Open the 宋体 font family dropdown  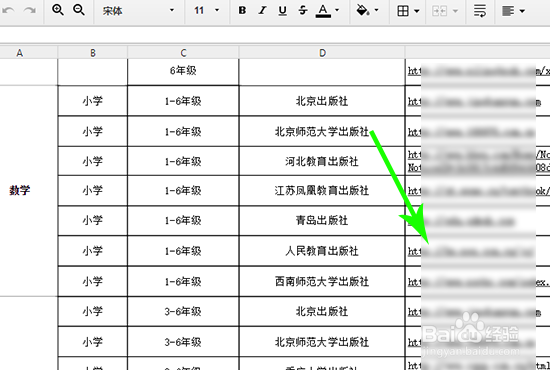pos(139,11)
